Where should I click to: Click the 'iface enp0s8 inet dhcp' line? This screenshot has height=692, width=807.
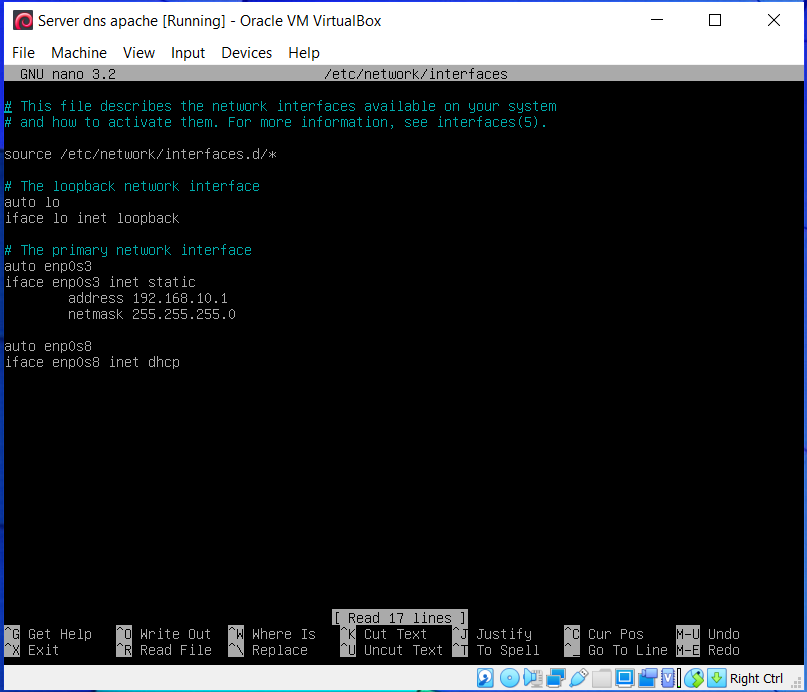point(92,362)
